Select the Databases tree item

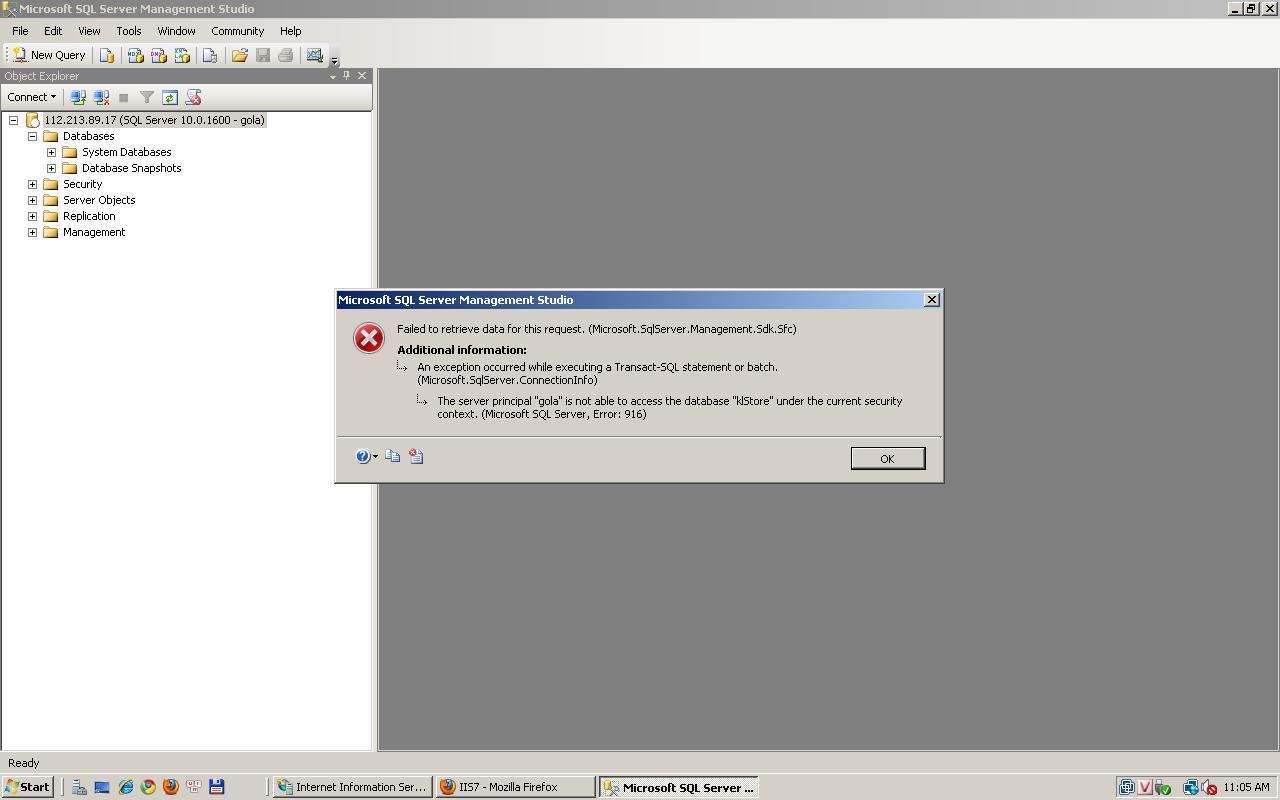(88, 136)
